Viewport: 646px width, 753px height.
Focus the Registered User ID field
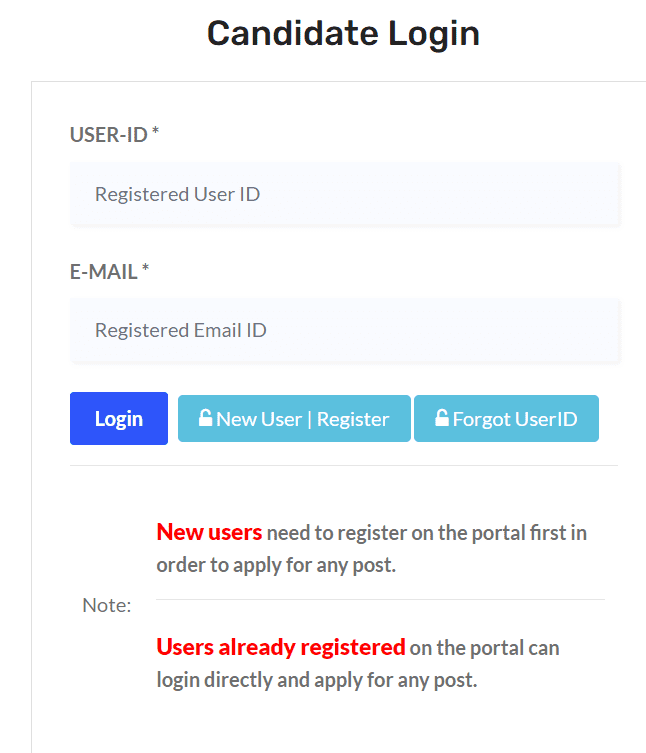(x=345, y=194)
